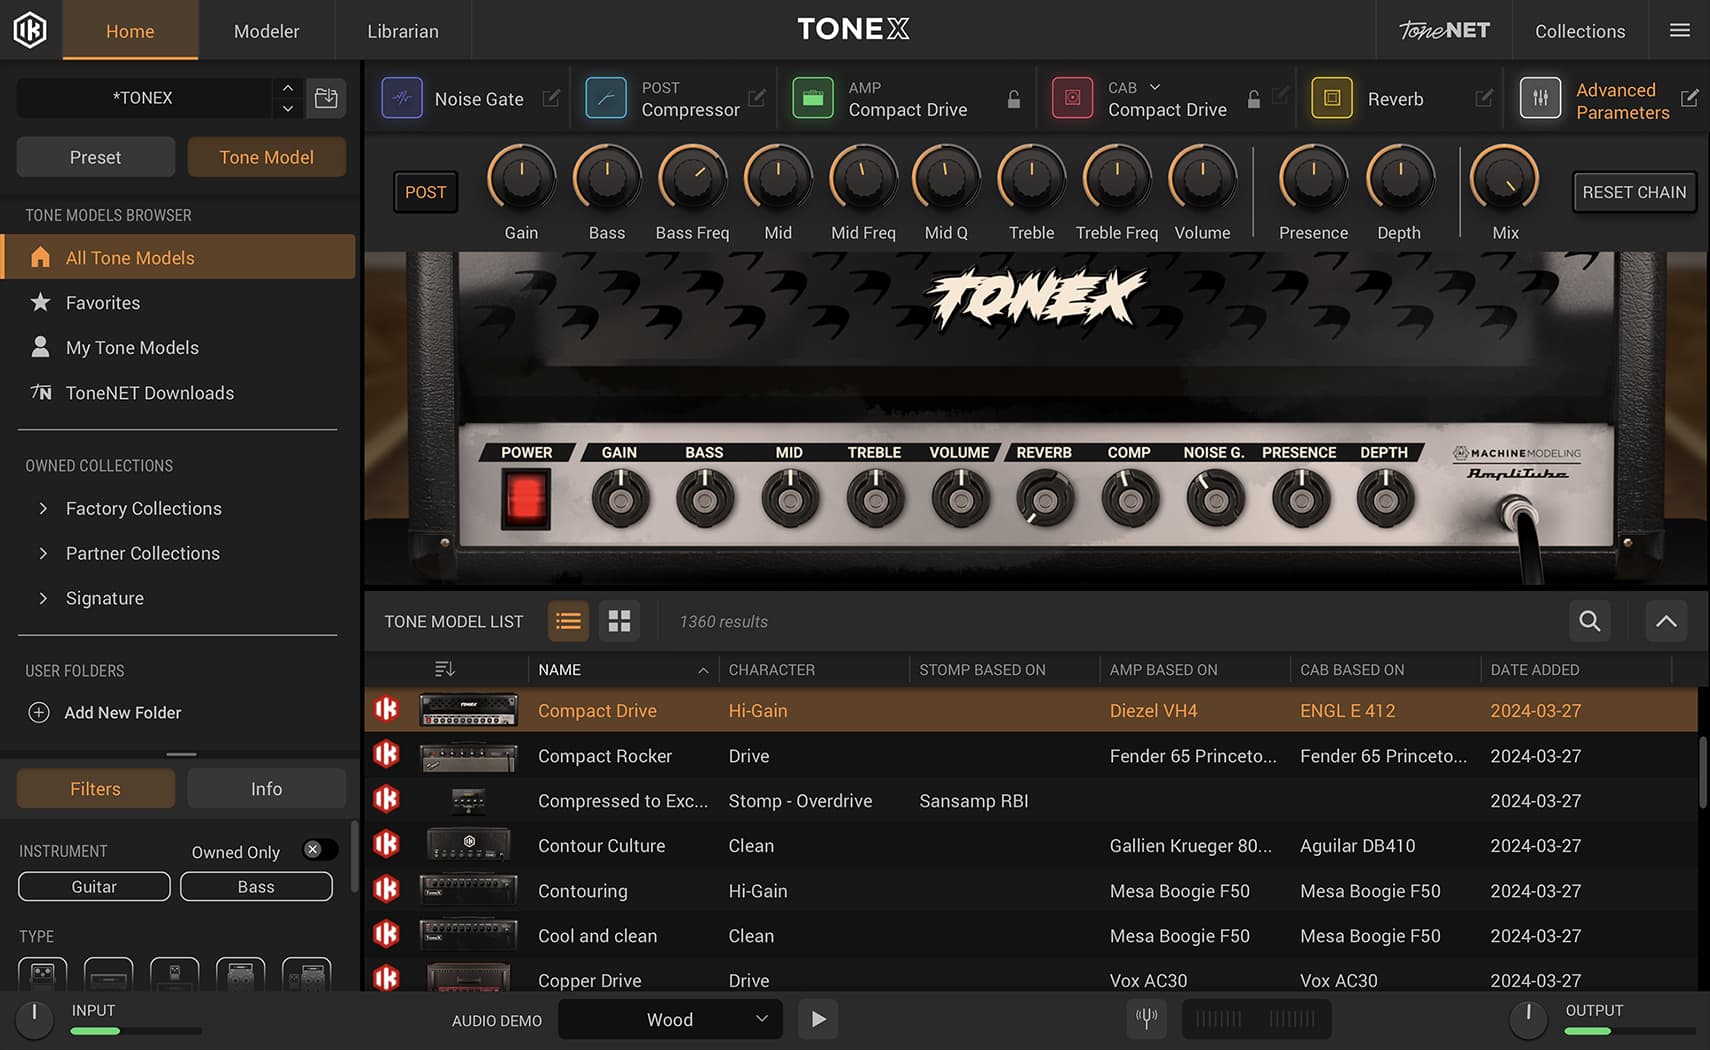Switch to the Tone Model button
The image size is (1710, 1050).
266,156
